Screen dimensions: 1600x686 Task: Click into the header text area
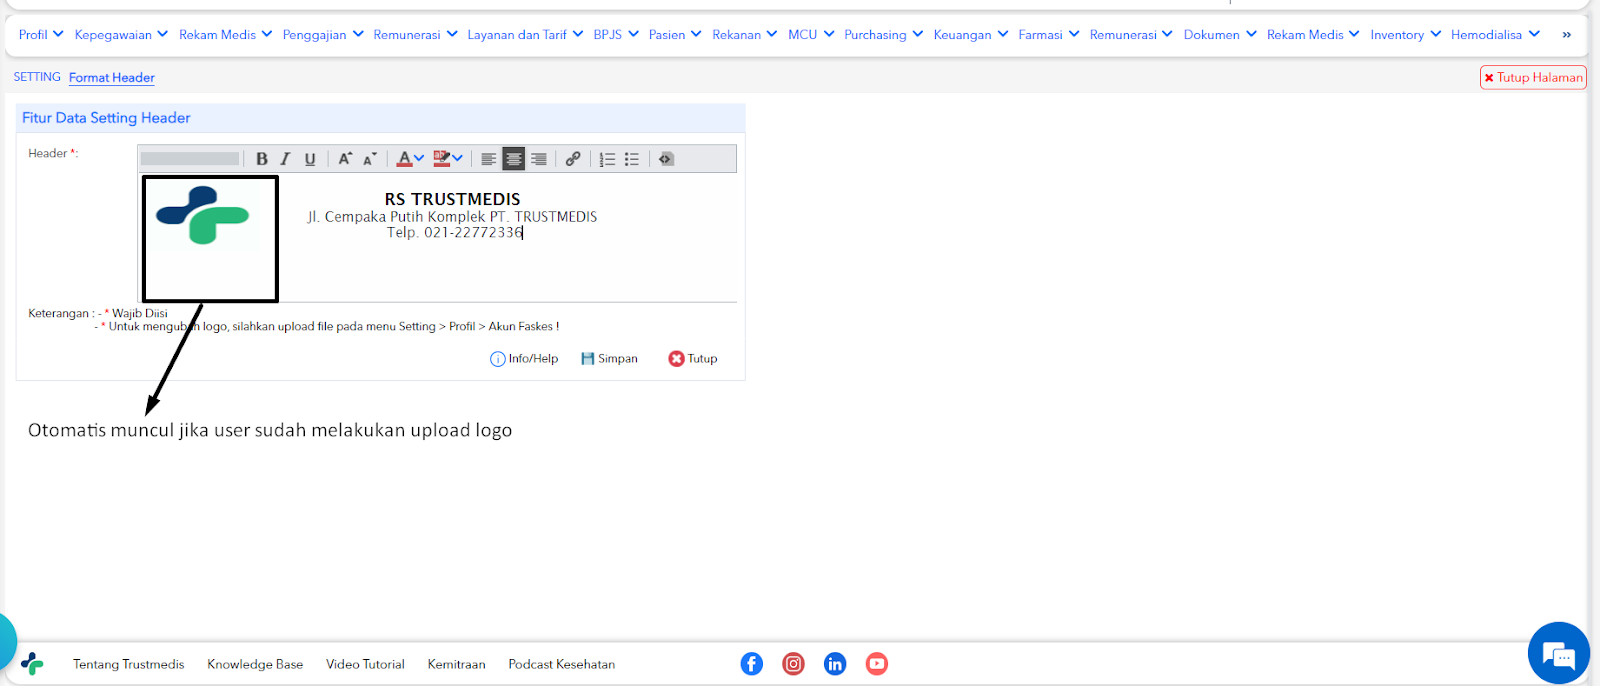pyautogui.click(x=437, y=237)
